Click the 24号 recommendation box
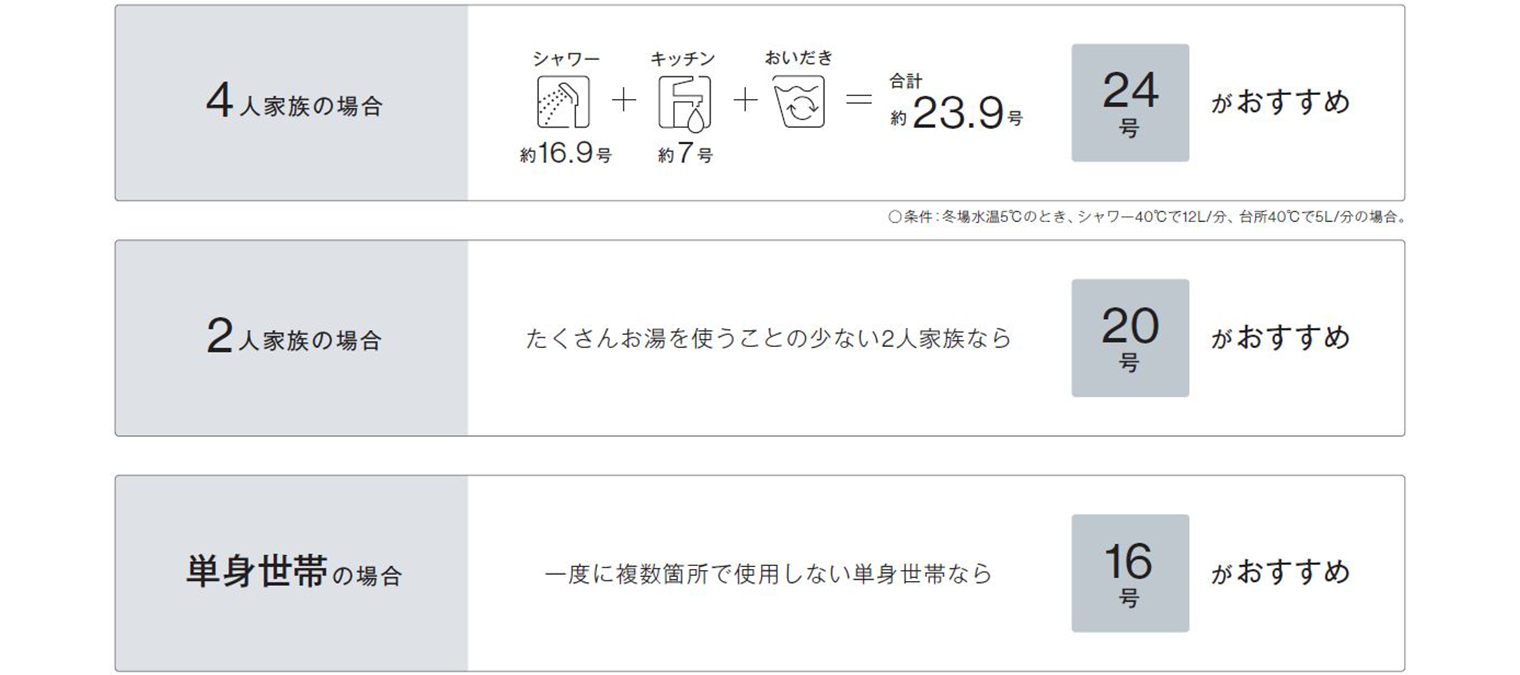The image size is (1520, 675). [1130, 103]
